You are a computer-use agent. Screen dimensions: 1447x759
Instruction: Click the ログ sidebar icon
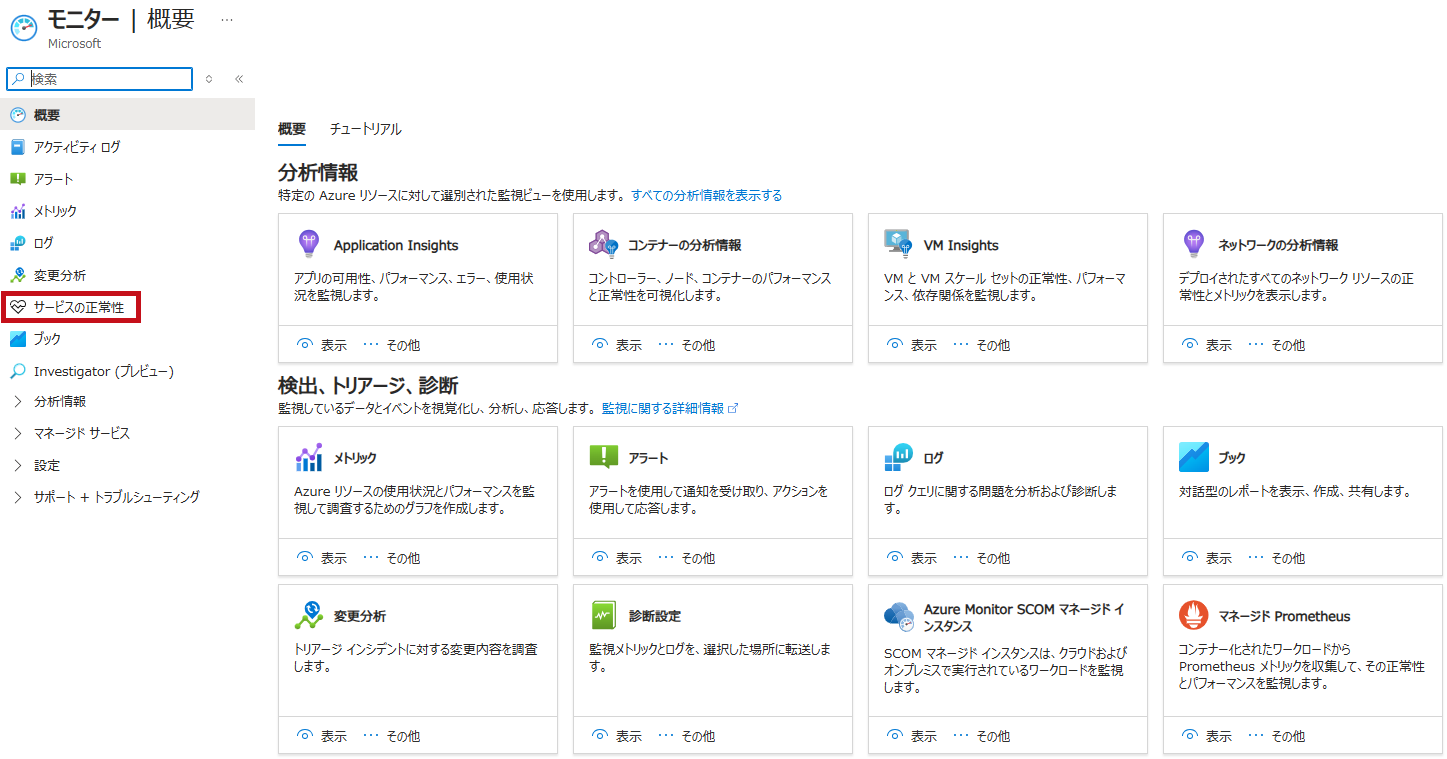[x=18, y=243]
